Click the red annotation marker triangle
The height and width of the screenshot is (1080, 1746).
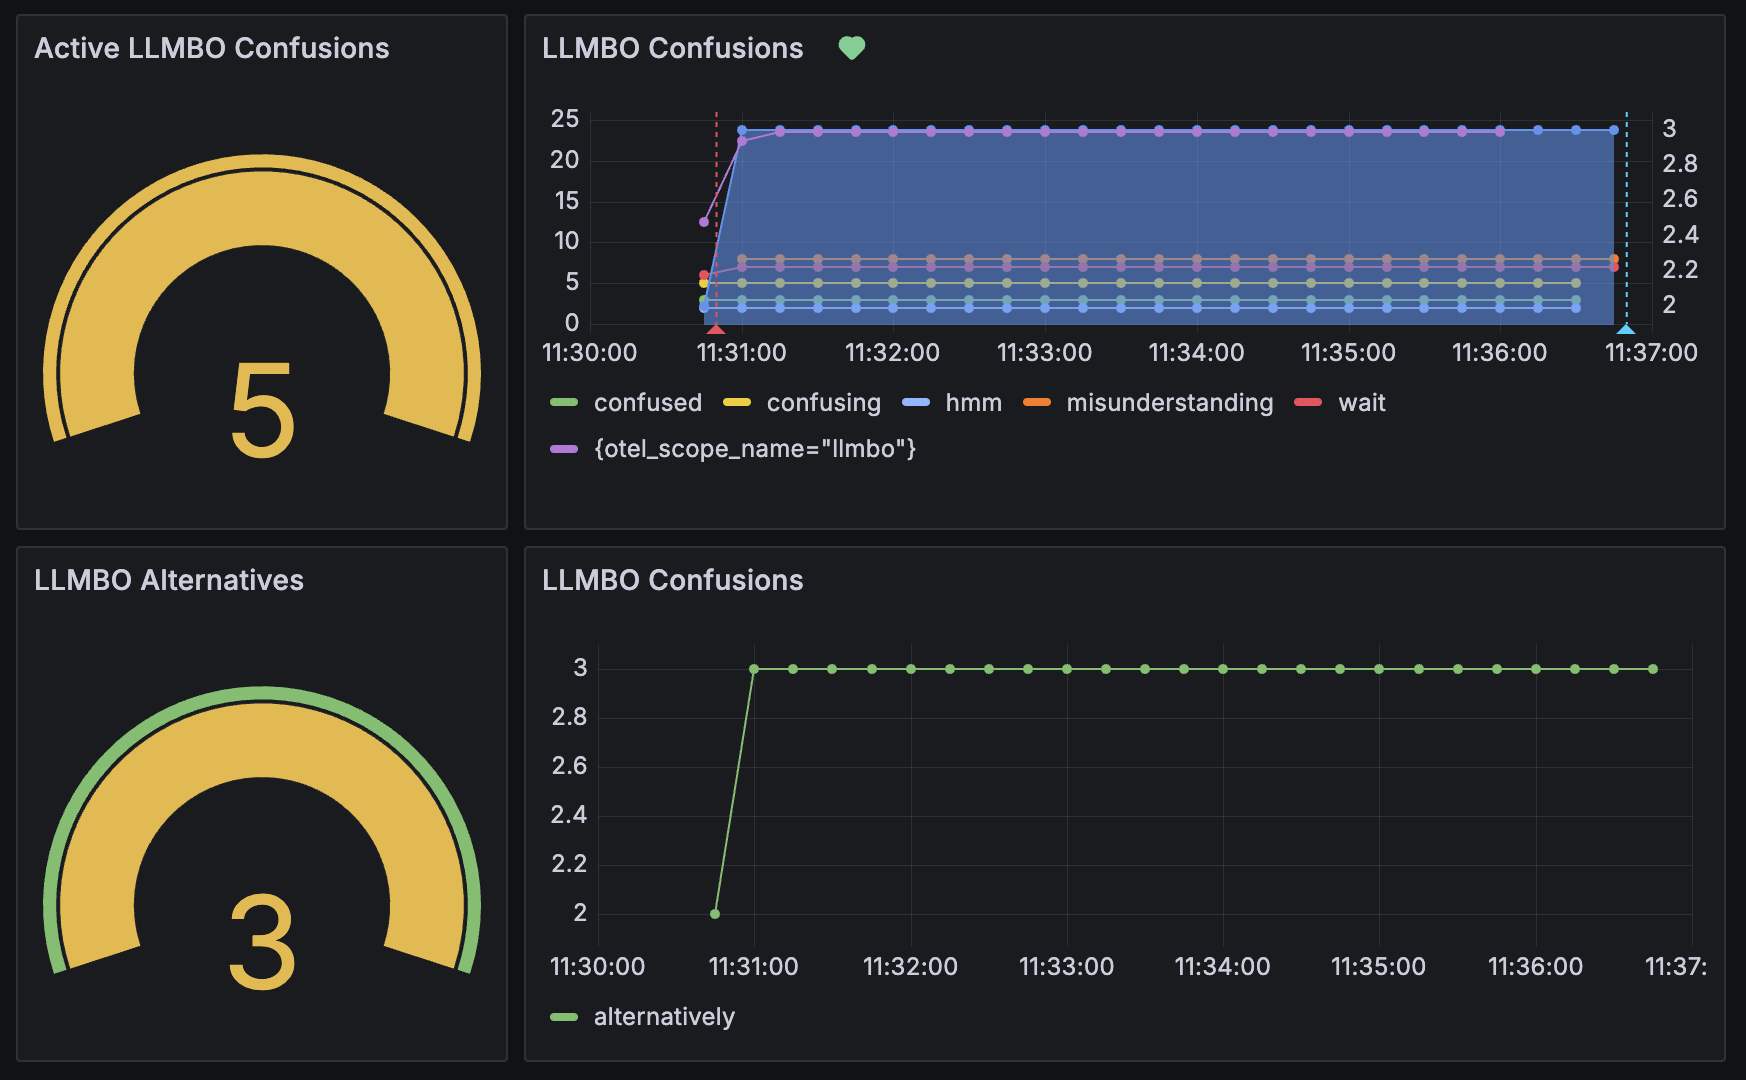(x=716, y=329)
